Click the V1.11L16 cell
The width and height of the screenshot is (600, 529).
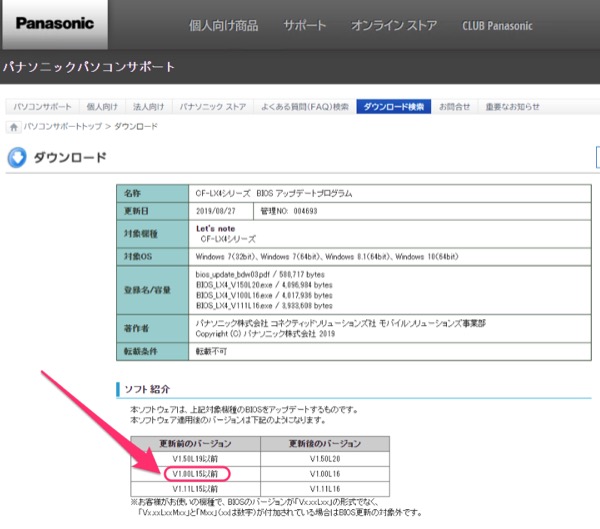point(325,489)
